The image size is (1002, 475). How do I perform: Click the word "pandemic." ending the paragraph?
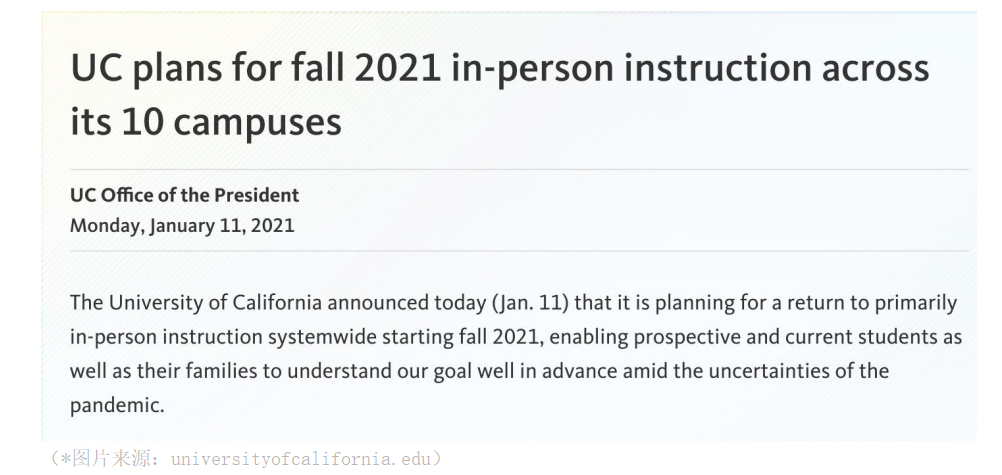(117, 406)
